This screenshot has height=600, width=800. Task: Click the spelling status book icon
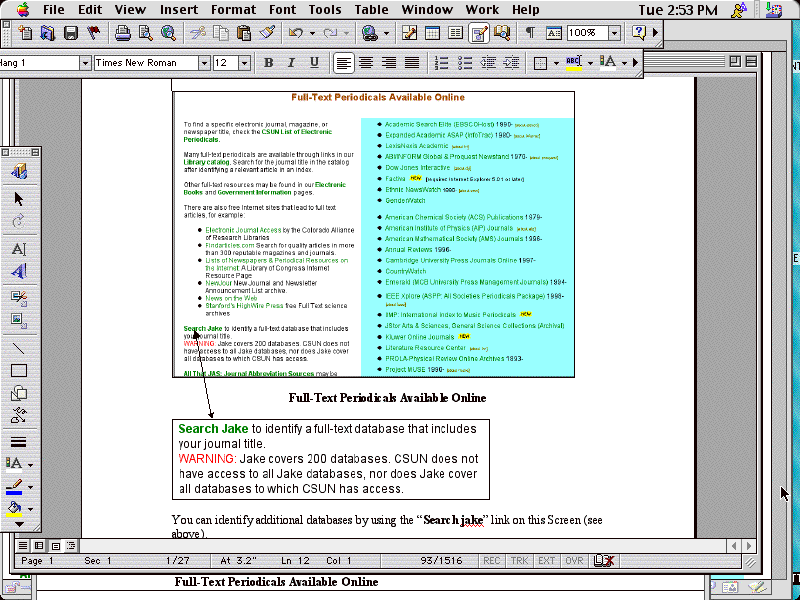pos(604,561)
